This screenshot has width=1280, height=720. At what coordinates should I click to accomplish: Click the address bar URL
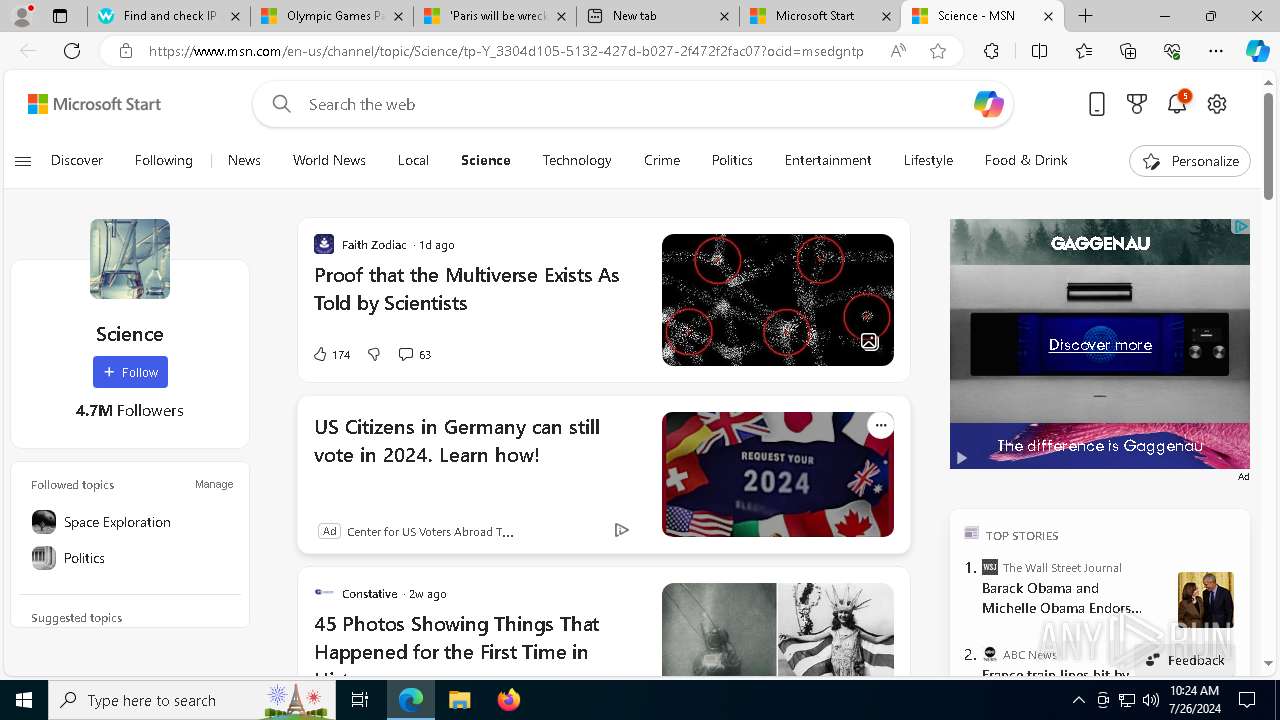(506, 52)
